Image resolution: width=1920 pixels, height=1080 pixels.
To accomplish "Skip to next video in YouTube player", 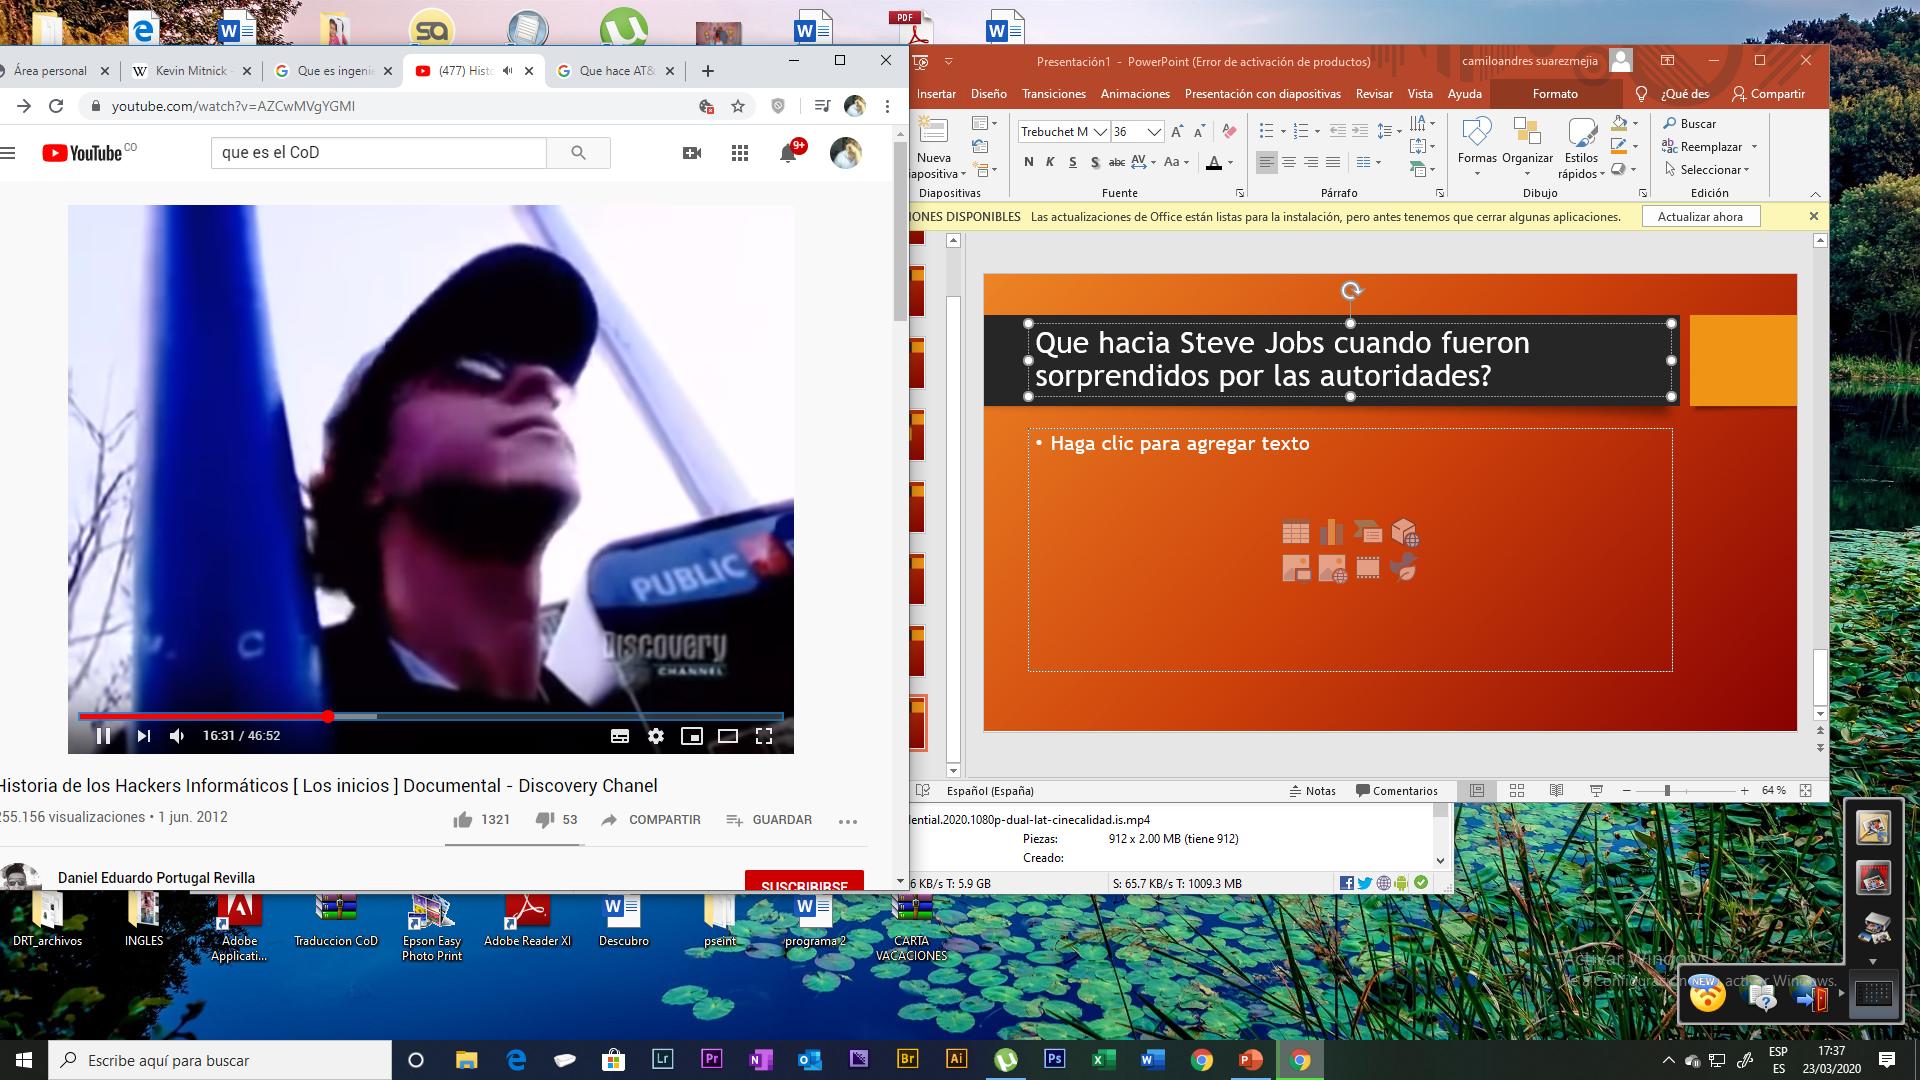I will click(143, 736).
